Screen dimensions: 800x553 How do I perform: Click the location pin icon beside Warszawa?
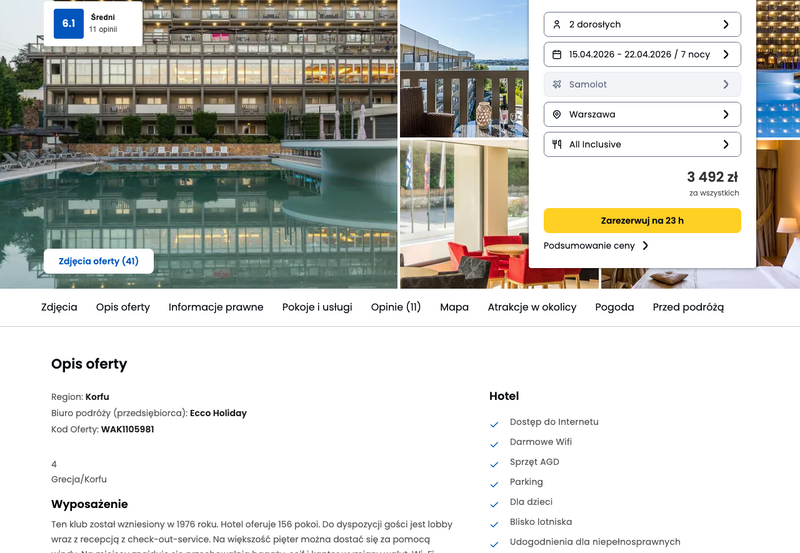tap(557, 115)
